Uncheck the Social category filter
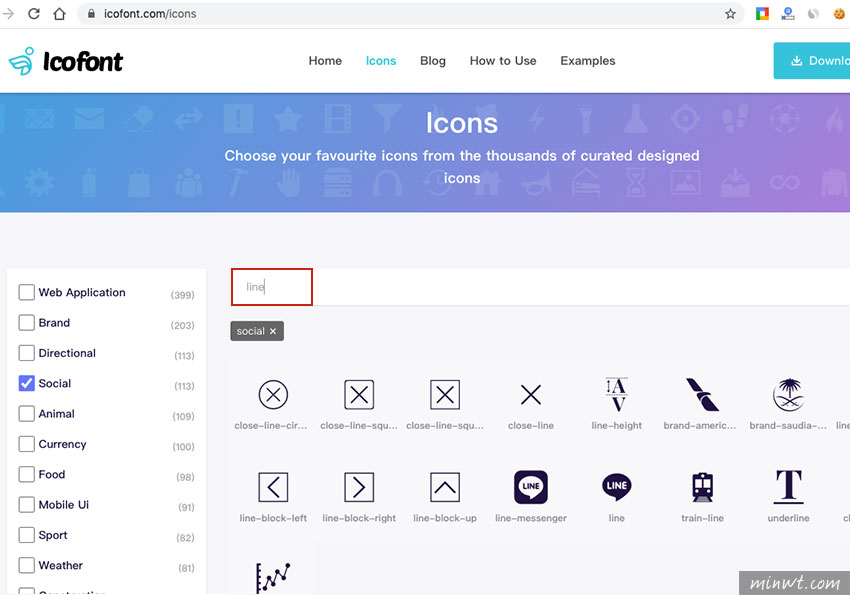This screenshot has height=595, width=850. click(27, 383)
